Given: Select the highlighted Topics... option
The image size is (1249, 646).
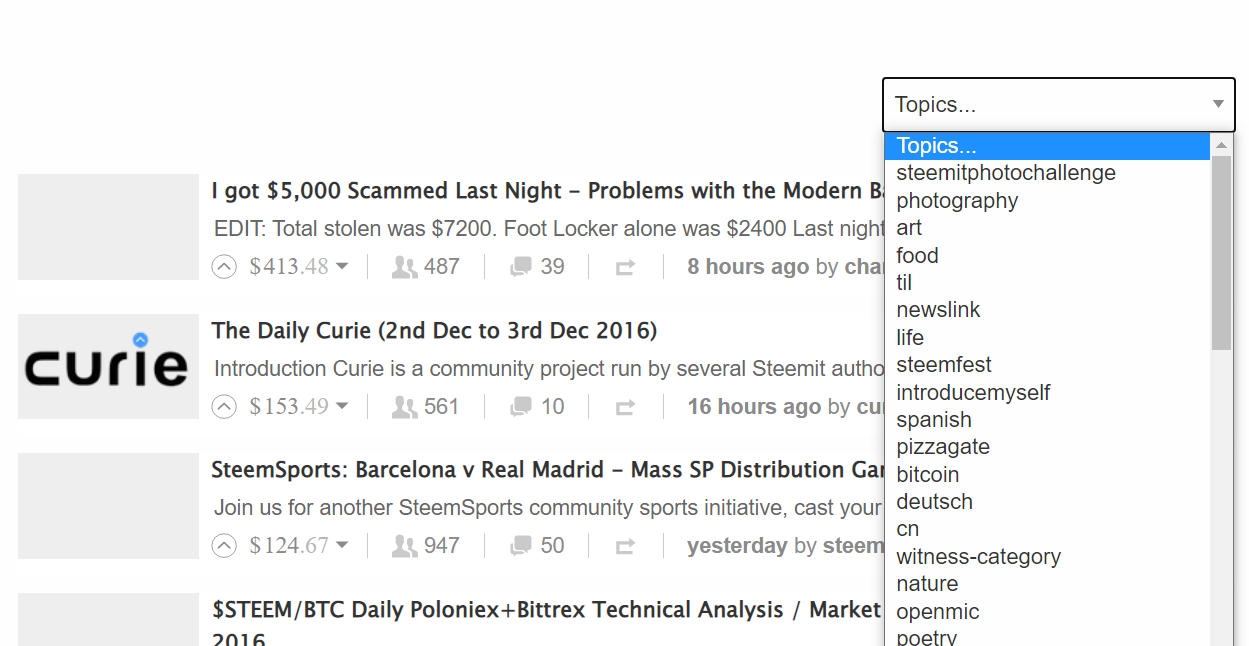Looking at the screenshot, I should point(1047,146).
